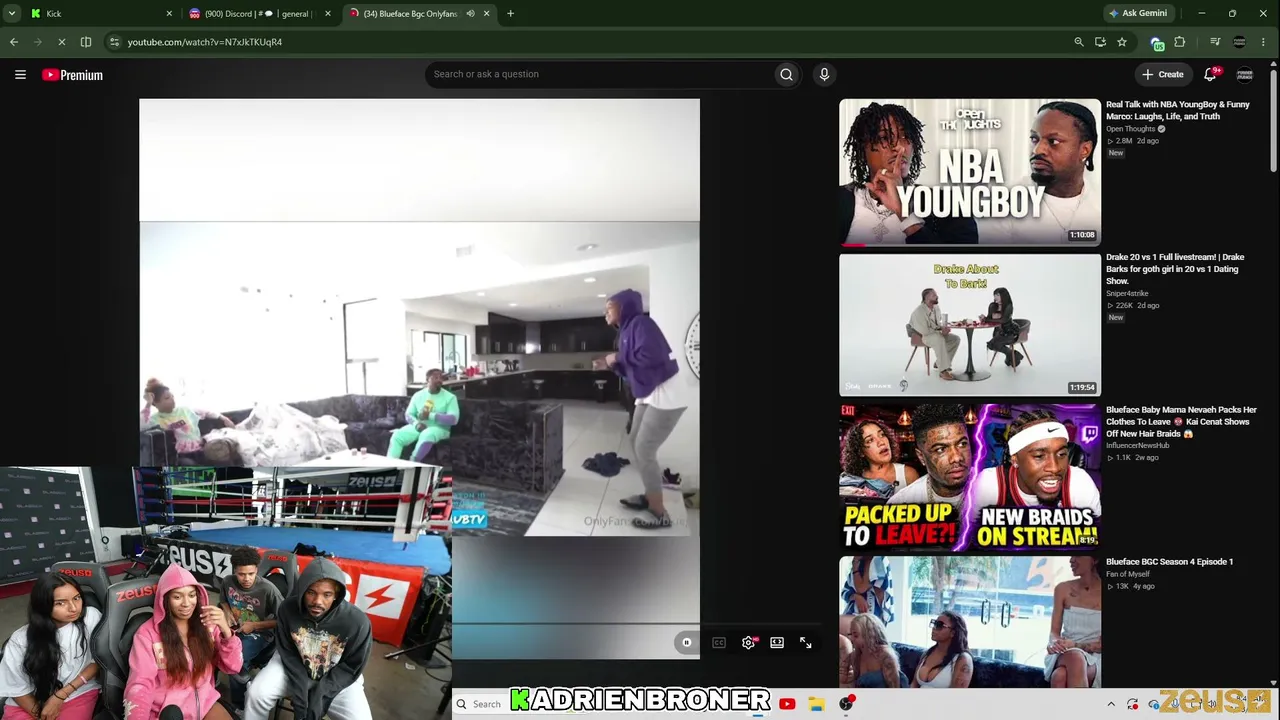
Task: Mute the Blueface tab audio icon
Action: click(470, 14)
